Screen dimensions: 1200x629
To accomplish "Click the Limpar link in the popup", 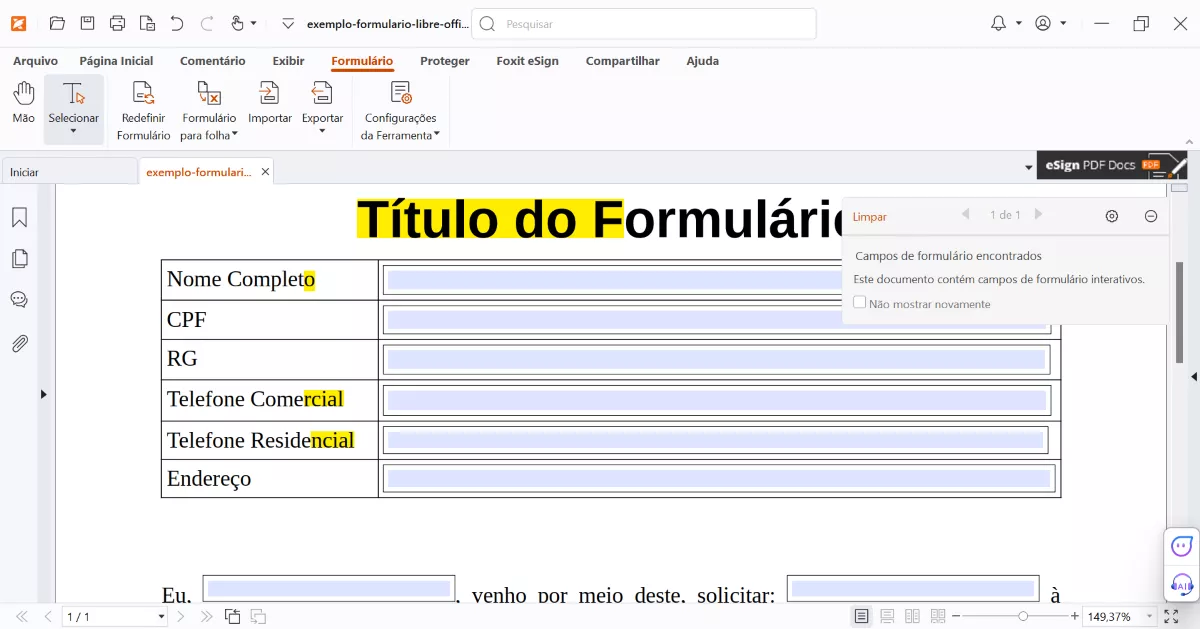I will tap(869, 216).
